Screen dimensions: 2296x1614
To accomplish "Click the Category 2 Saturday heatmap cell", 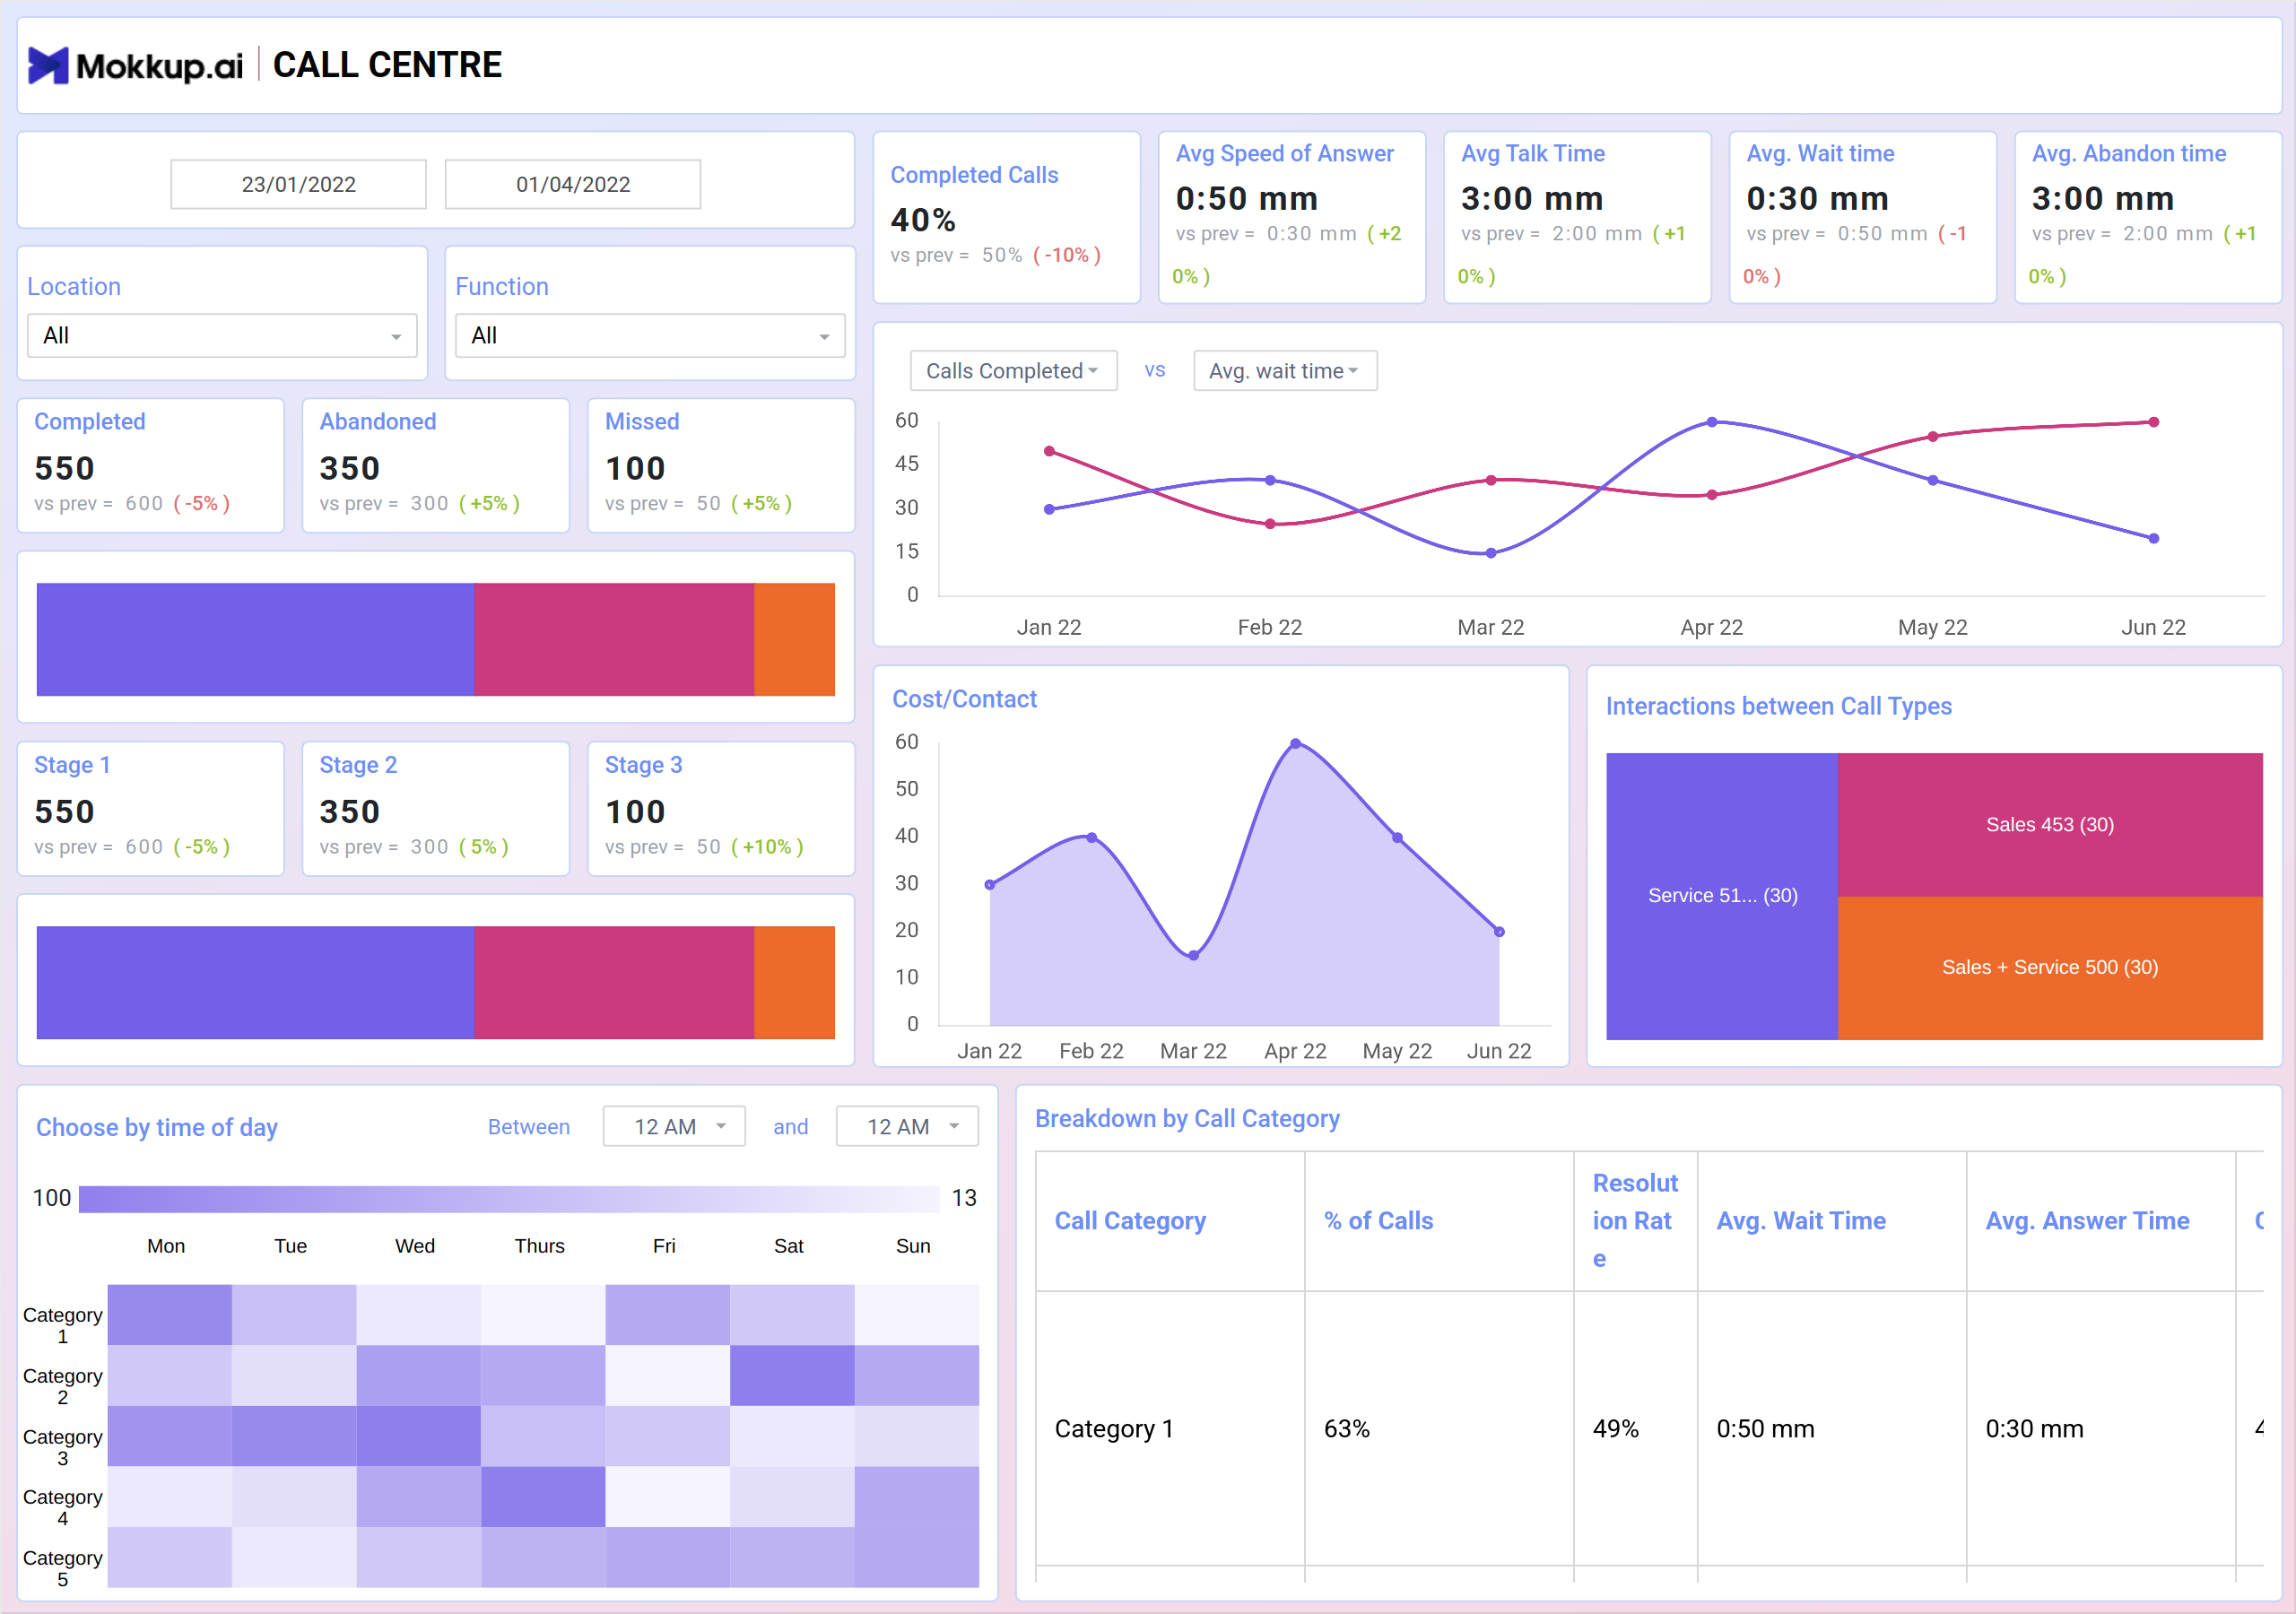I will [x=792, y=1375].
